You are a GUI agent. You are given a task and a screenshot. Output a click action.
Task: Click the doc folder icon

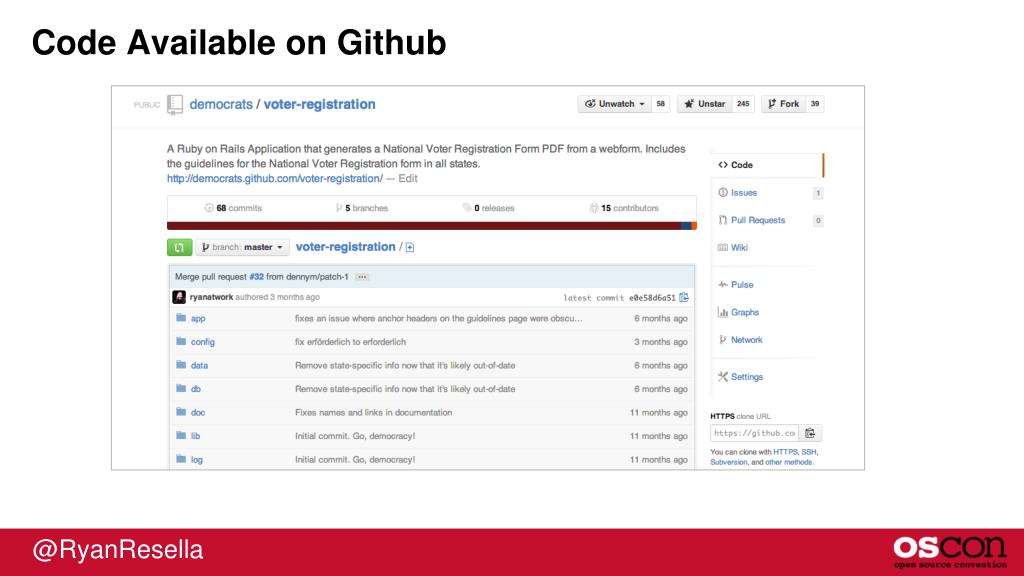click(181, 412)
